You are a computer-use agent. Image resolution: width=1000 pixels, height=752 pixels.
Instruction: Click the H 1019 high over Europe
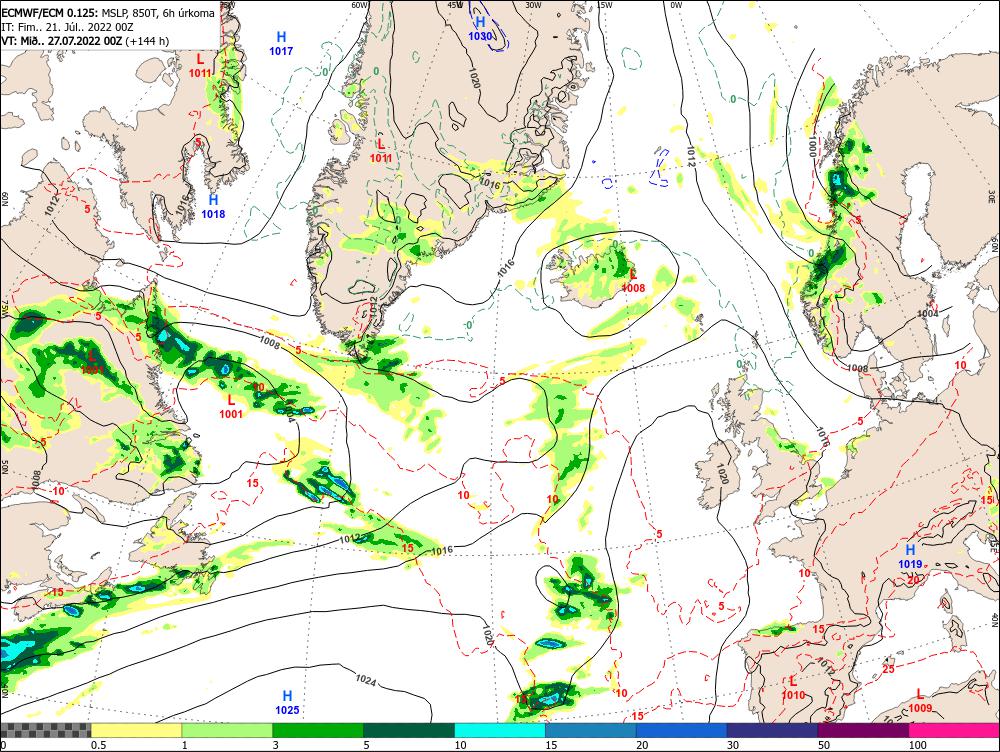coord(910,556)
